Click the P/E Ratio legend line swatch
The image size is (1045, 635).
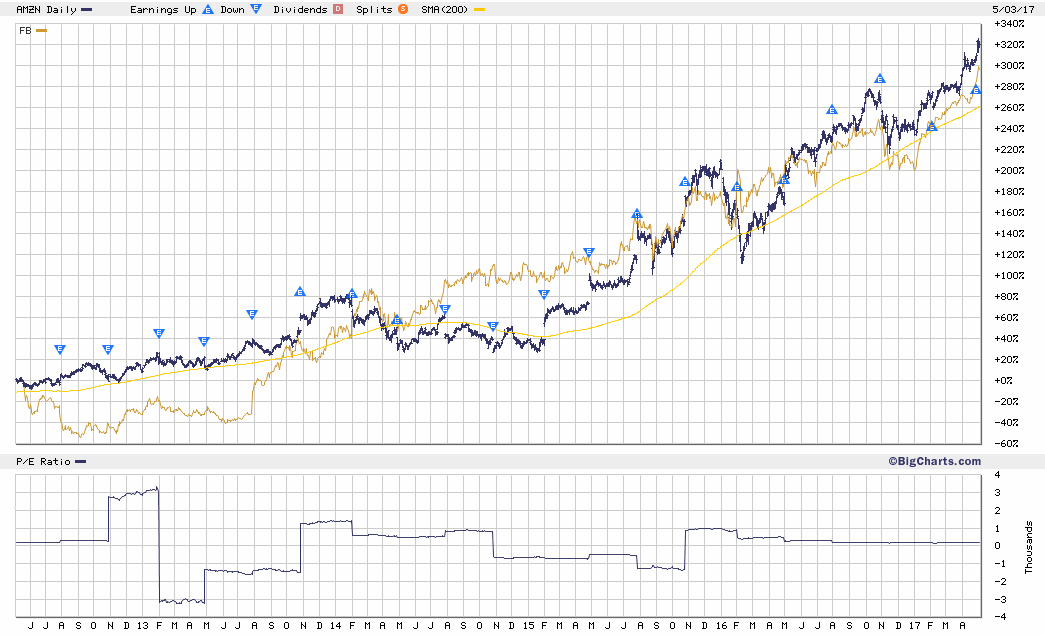pyautogui.click(x=81, y=462)
